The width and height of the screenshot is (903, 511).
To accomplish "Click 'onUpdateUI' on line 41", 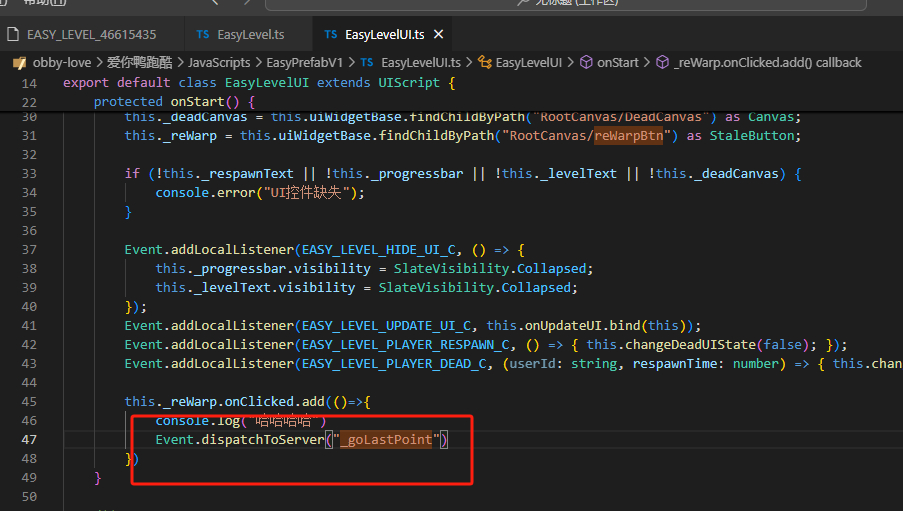I will coord(563,326).
